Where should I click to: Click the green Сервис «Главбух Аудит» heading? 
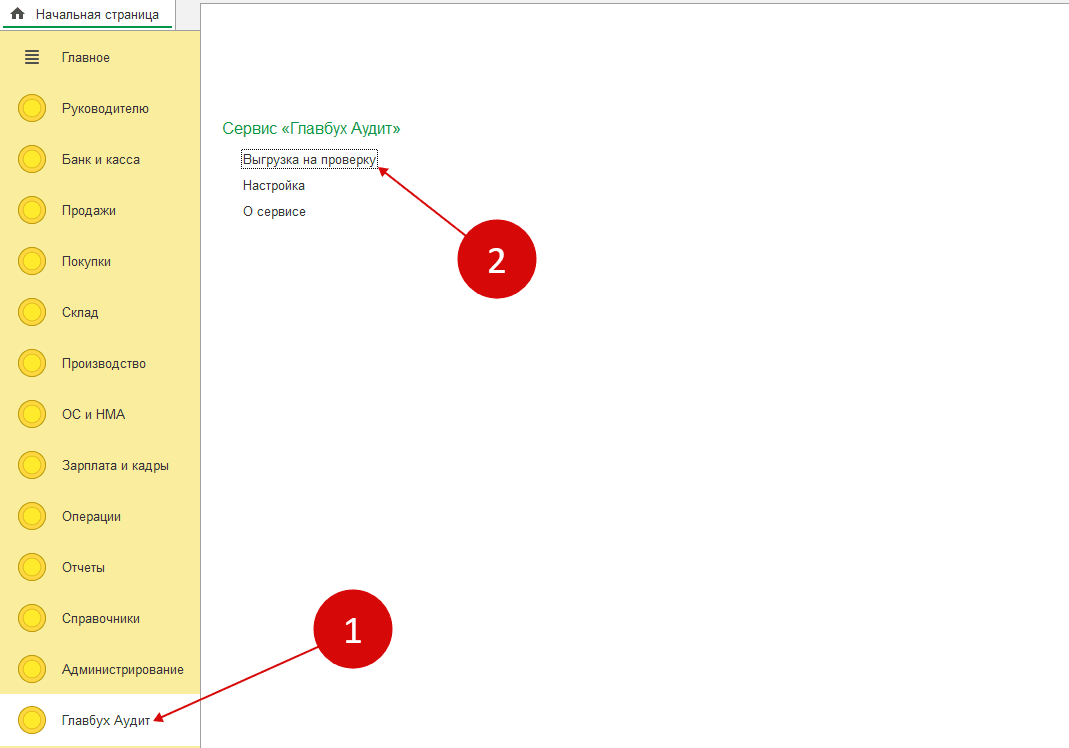pos(311,129)
